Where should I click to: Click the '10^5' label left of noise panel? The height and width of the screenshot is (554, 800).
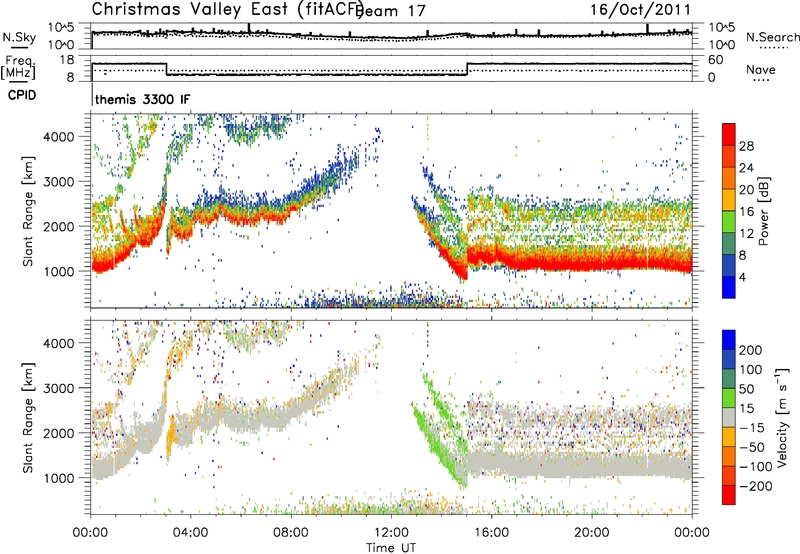click(x=61, y=28)
